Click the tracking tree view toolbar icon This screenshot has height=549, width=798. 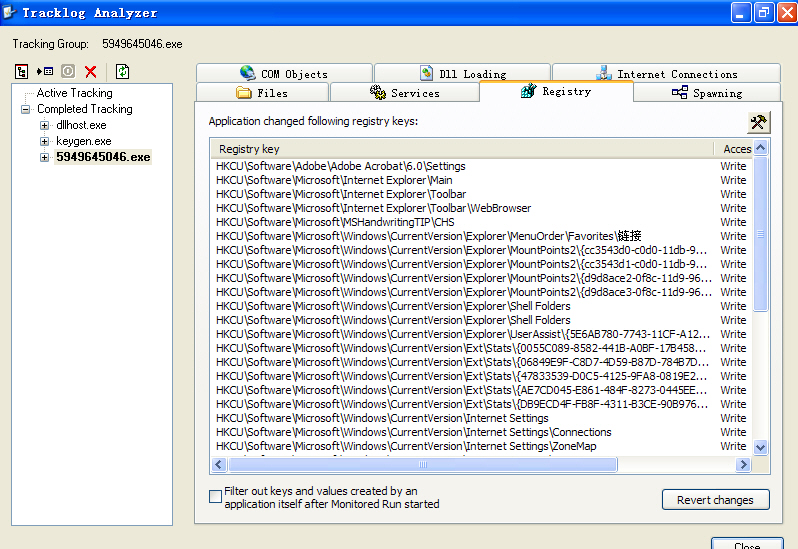21,72
